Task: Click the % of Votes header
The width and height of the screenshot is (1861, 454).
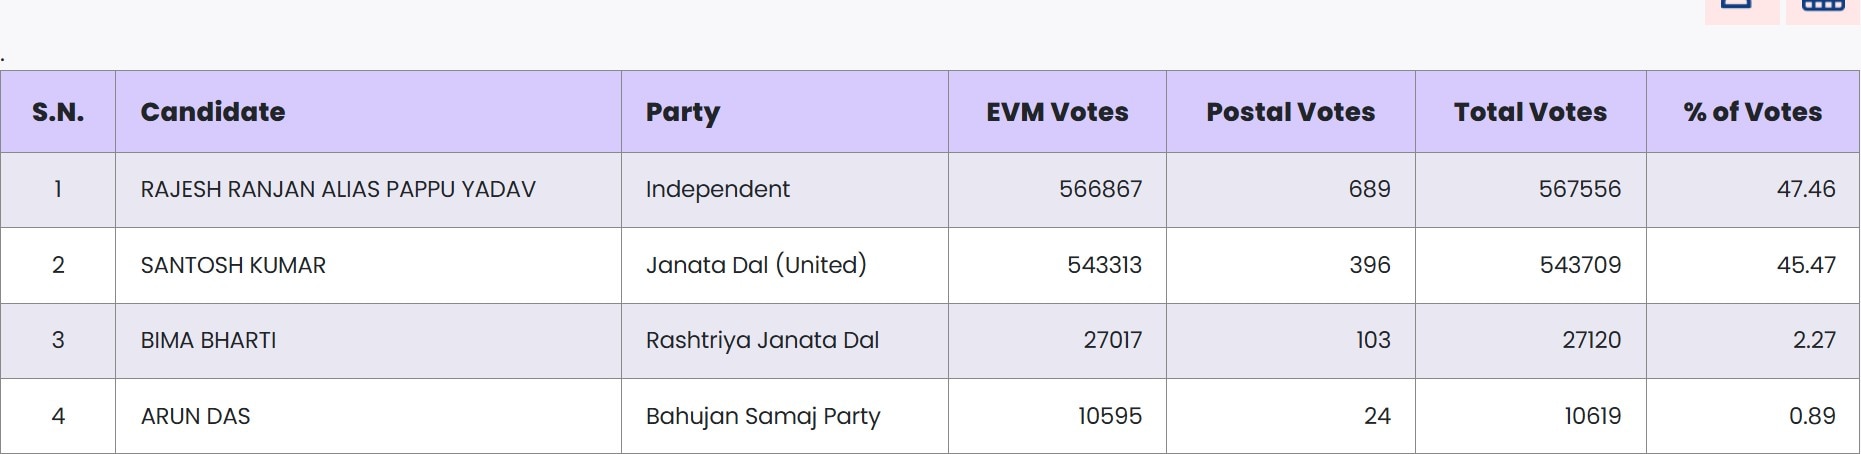Action: pyautogui.click(x=1753, y=112)
